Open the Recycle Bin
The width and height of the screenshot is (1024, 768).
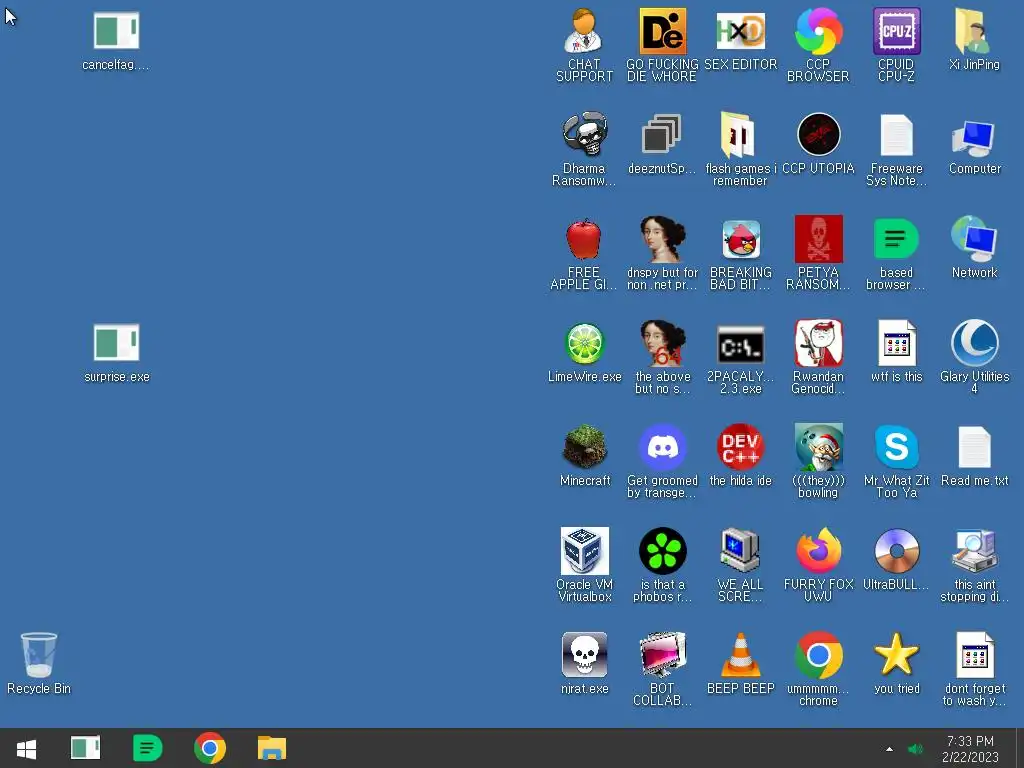tap(39, 655)
